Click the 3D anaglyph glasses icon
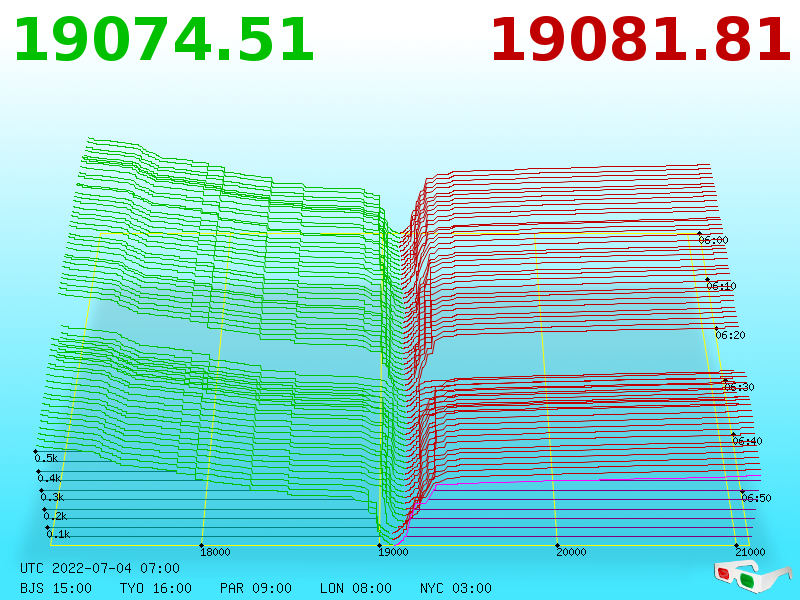This screenshot has height=600, width=800. pos(752,576)
